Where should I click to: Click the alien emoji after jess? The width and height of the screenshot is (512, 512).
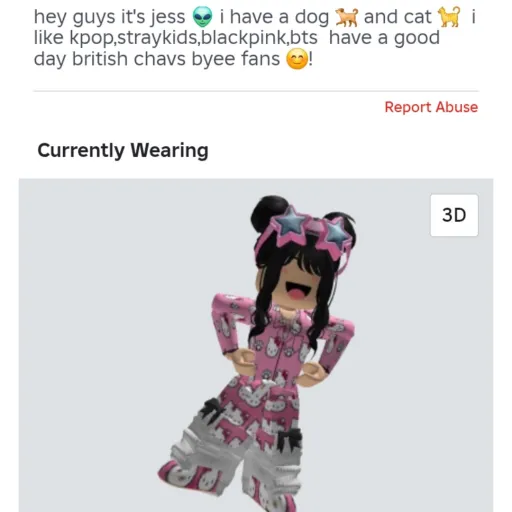(x=202, y=17)
